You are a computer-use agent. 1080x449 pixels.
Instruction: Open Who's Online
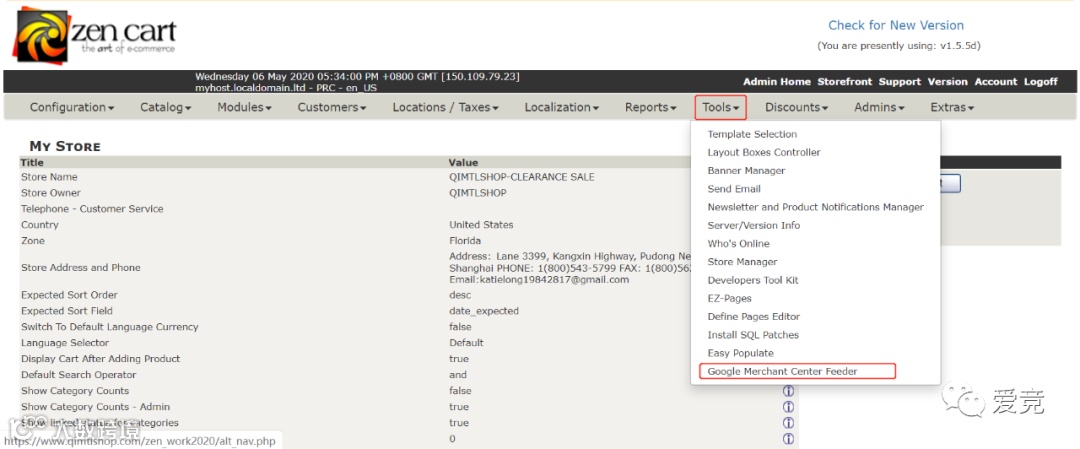tap(738, 244)
